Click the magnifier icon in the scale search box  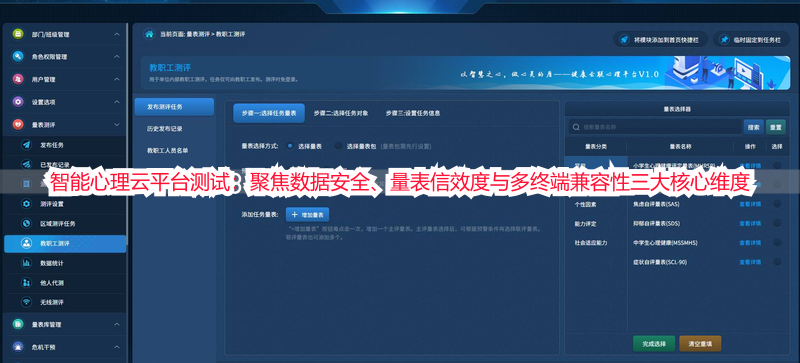(577, 127)
